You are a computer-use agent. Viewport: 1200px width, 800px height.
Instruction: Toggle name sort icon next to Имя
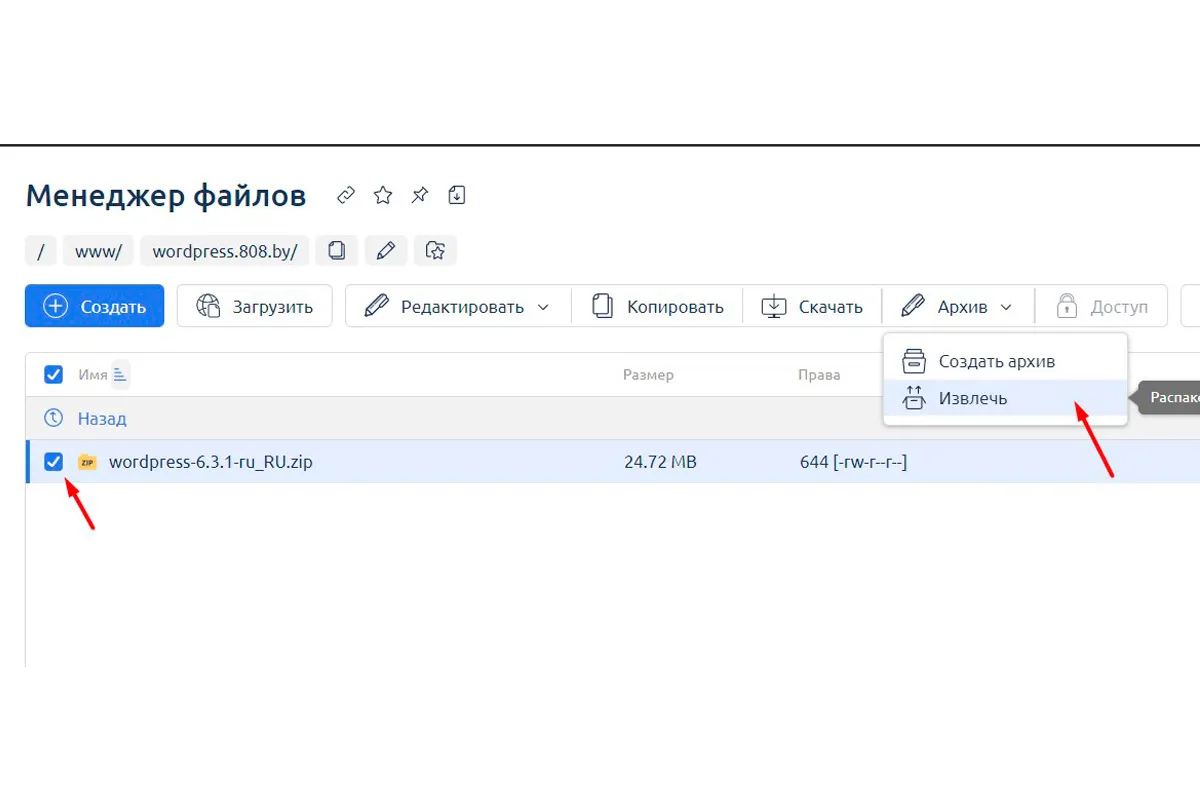click(x=120, y=375)
